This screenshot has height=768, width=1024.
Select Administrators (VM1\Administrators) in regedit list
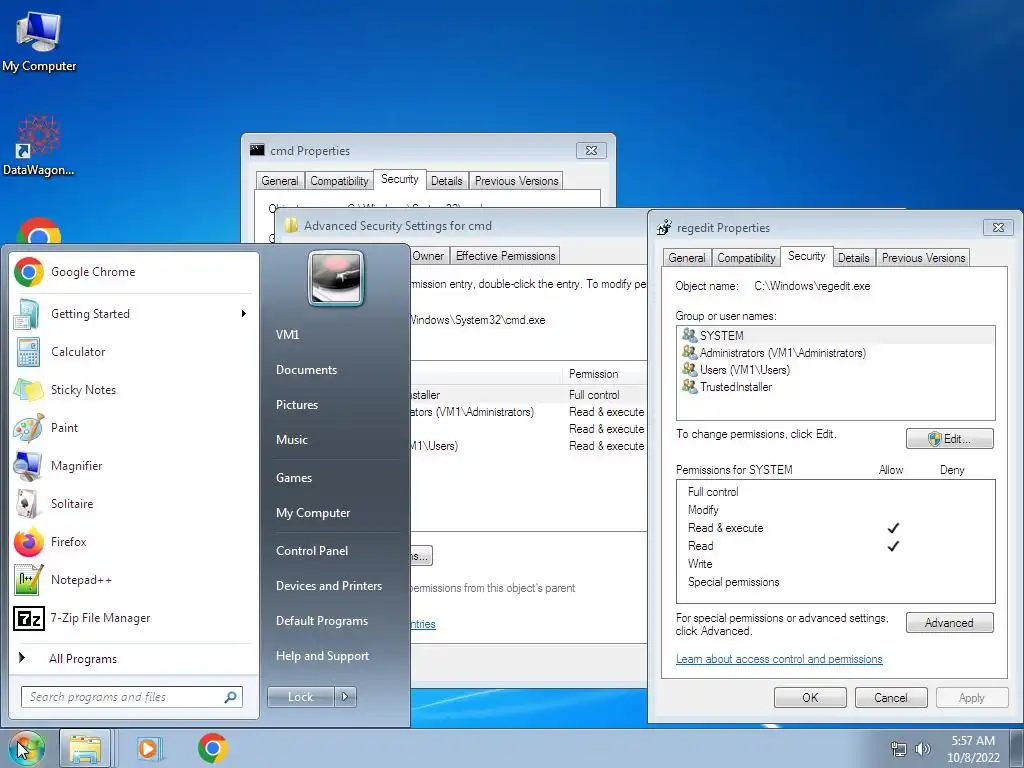point(835,353)
